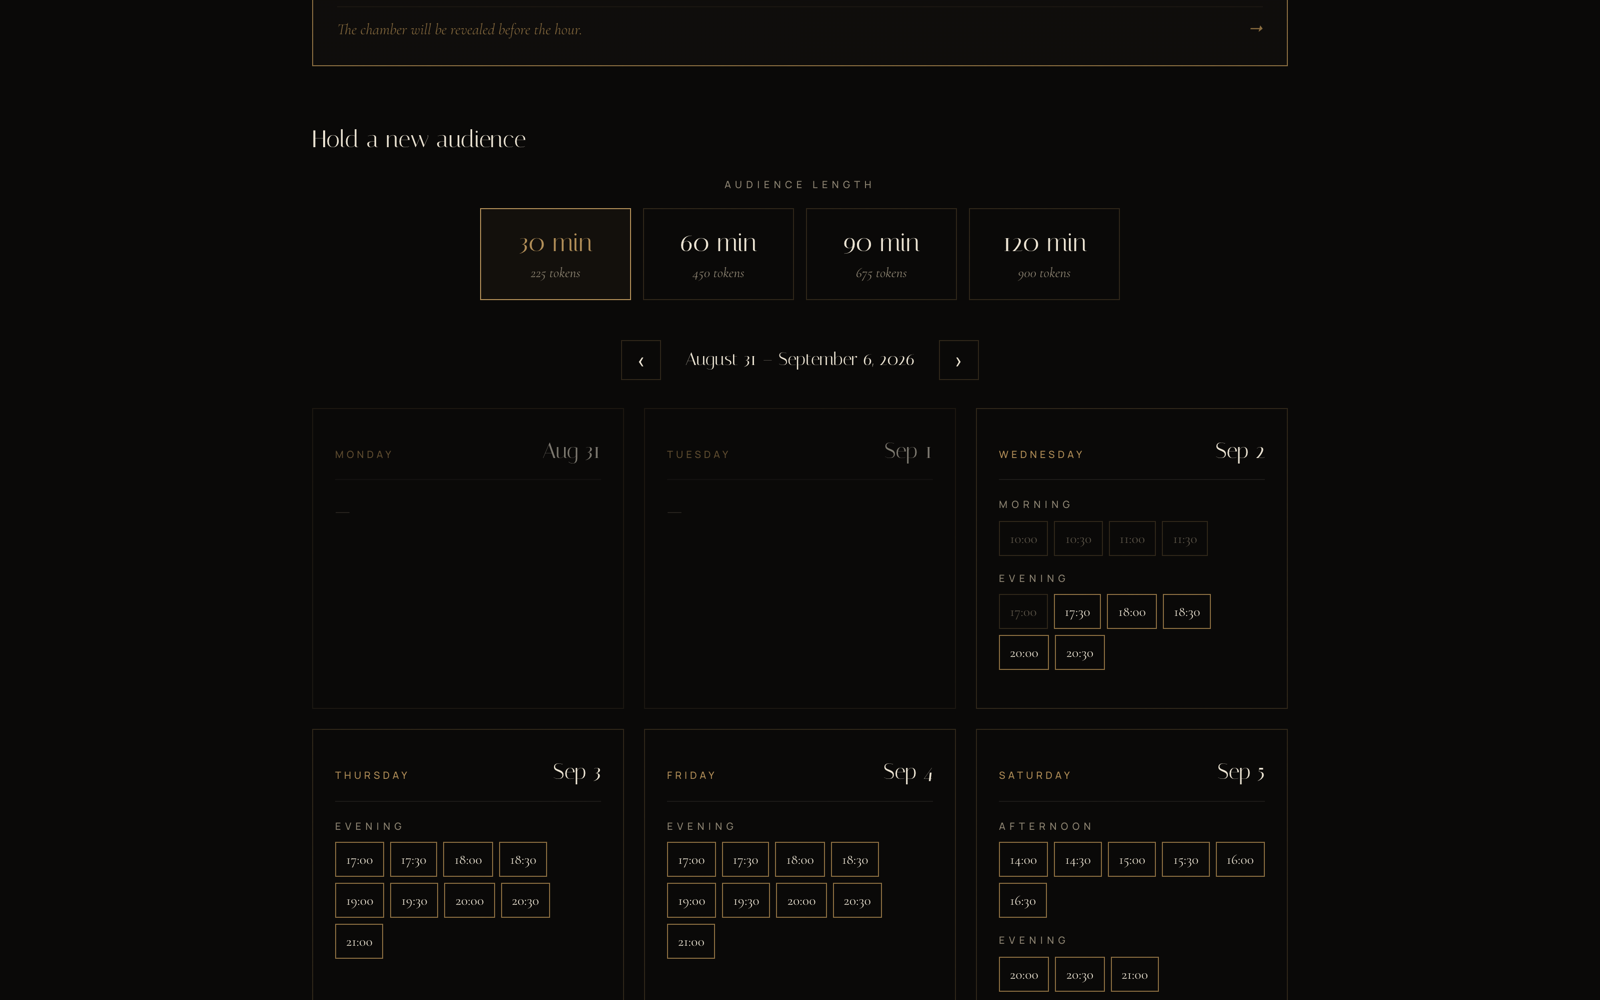Open the 'chamber will be revealed' notice
Image resolution: width=1600 pixels, height=1000 pixels.
[x=800, y=30]
